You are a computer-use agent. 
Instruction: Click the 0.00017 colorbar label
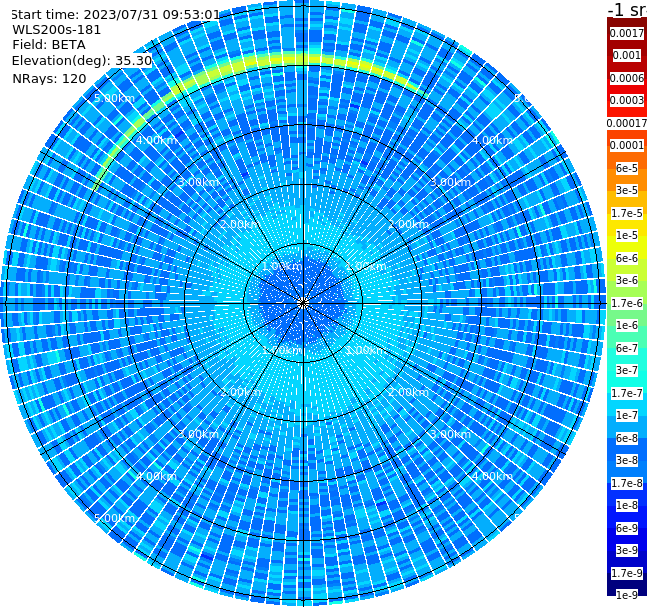coord(627,123)
